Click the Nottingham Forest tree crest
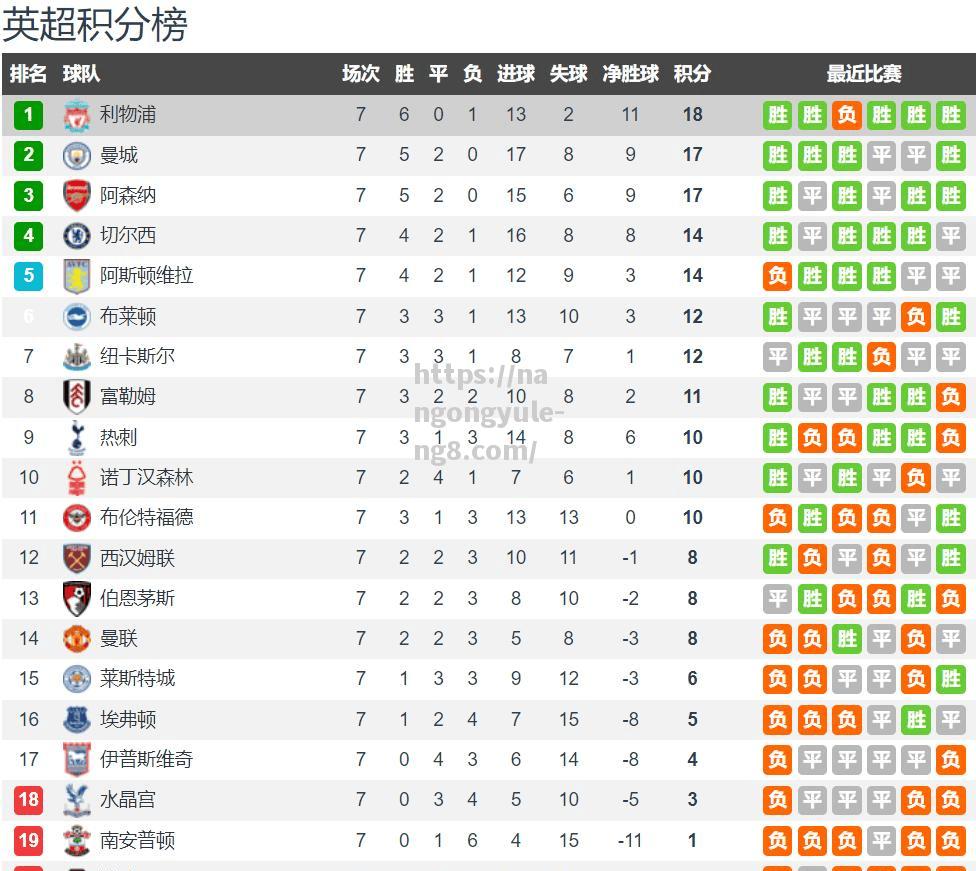The width and height of the screenshot is (976, 871). tap(77, 478)
